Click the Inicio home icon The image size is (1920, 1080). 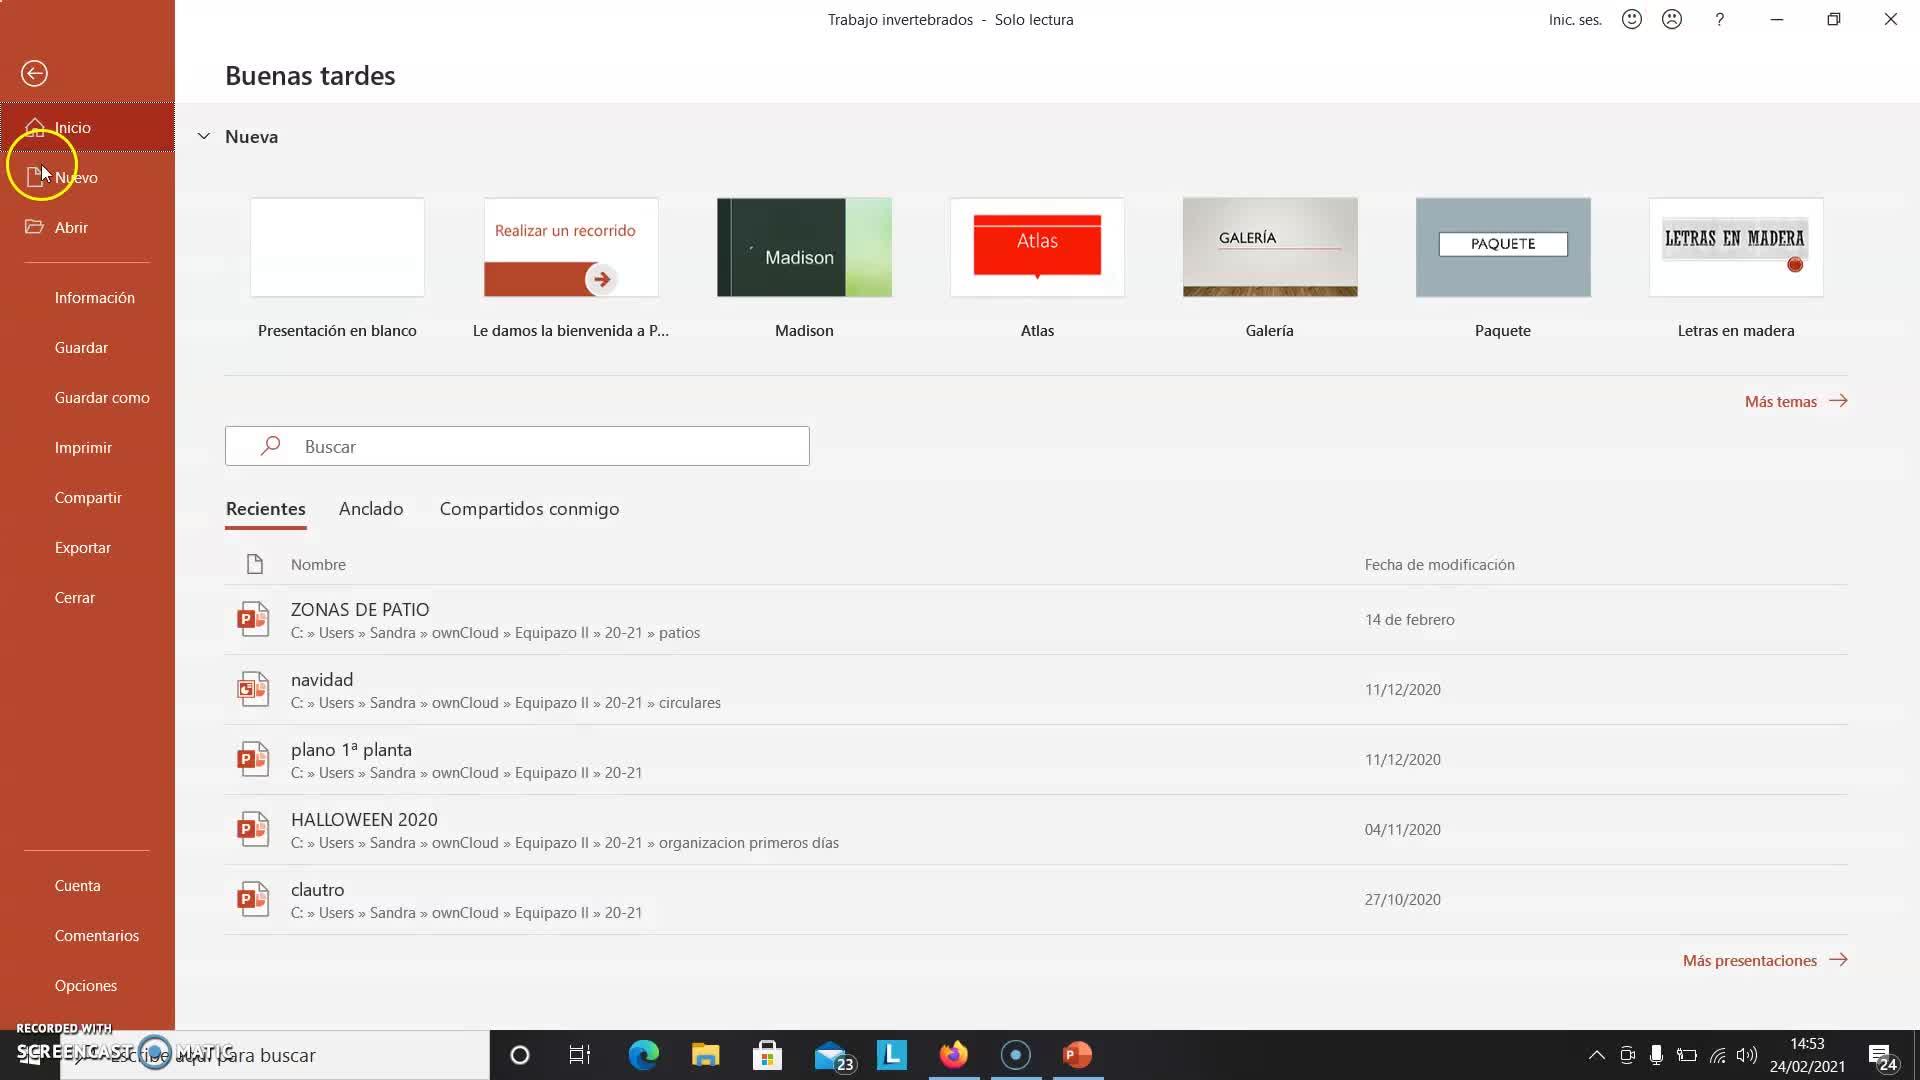pyautogui.click(x=35, y=127)
